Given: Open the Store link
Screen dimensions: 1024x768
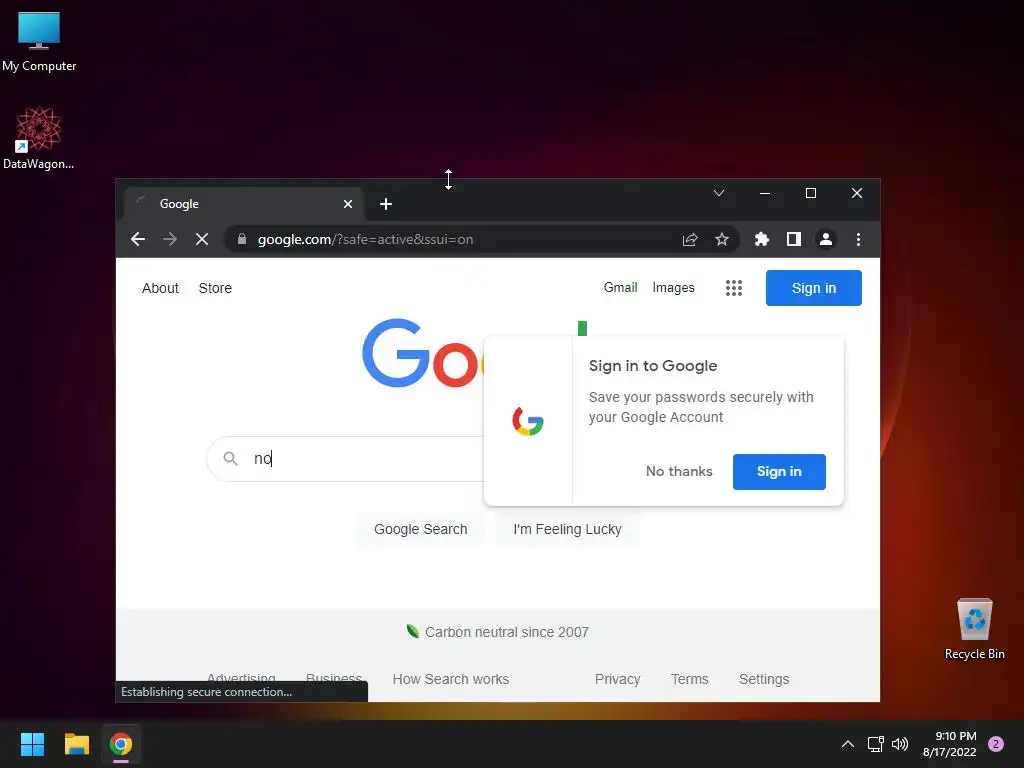Looking at the screenshot, I should coord(215,288).
